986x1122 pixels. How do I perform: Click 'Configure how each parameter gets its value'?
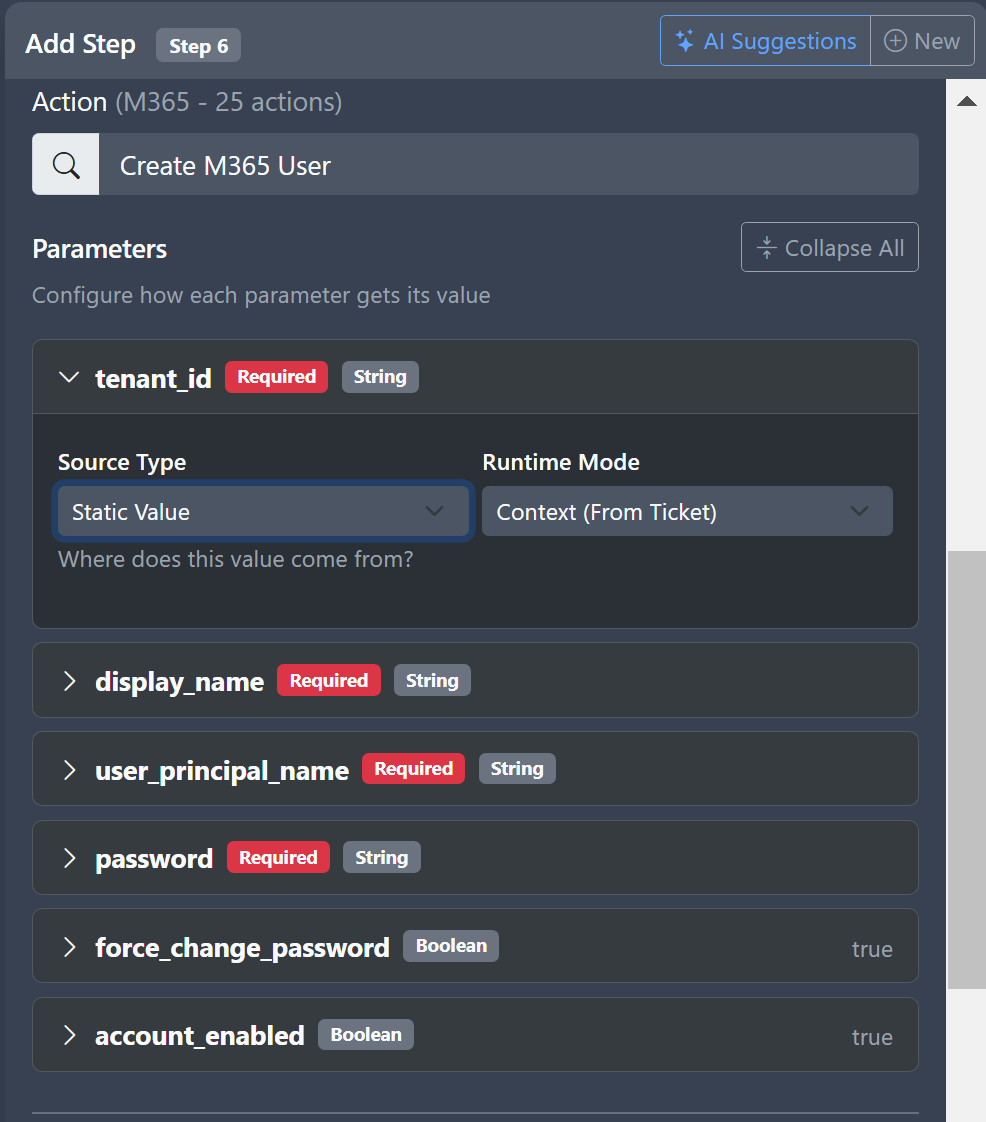[261, 295]
